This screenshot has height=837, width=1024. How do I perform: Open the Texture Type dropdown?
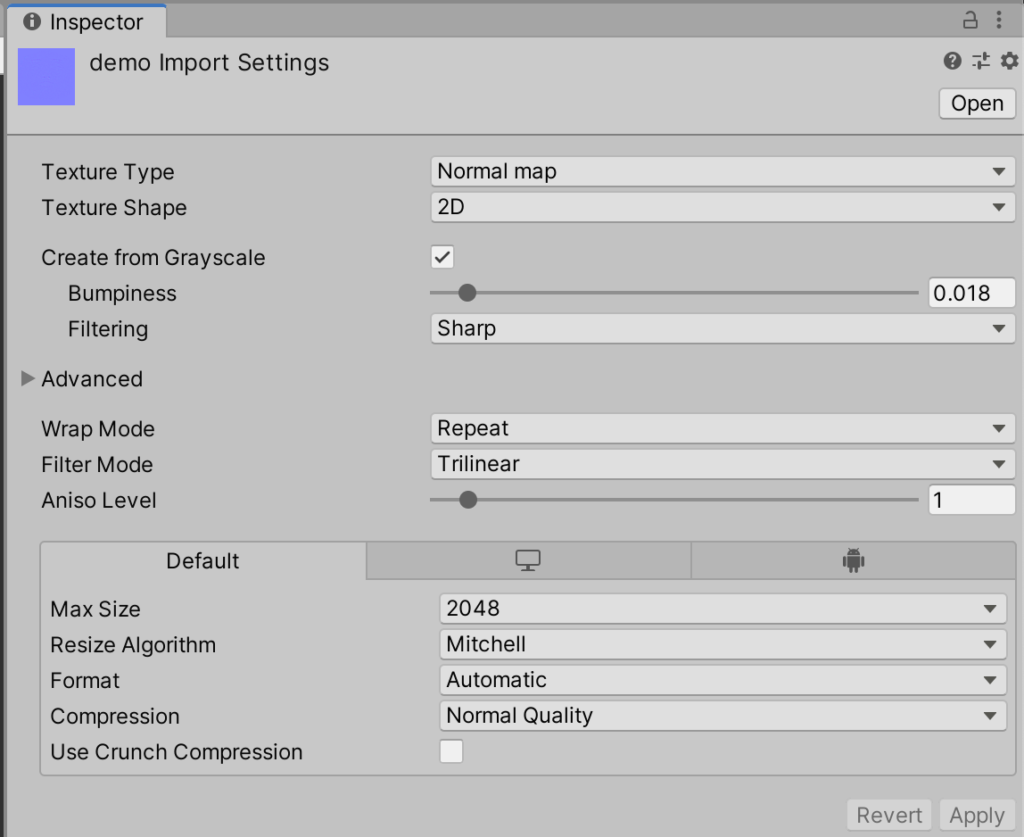[722, 171]
